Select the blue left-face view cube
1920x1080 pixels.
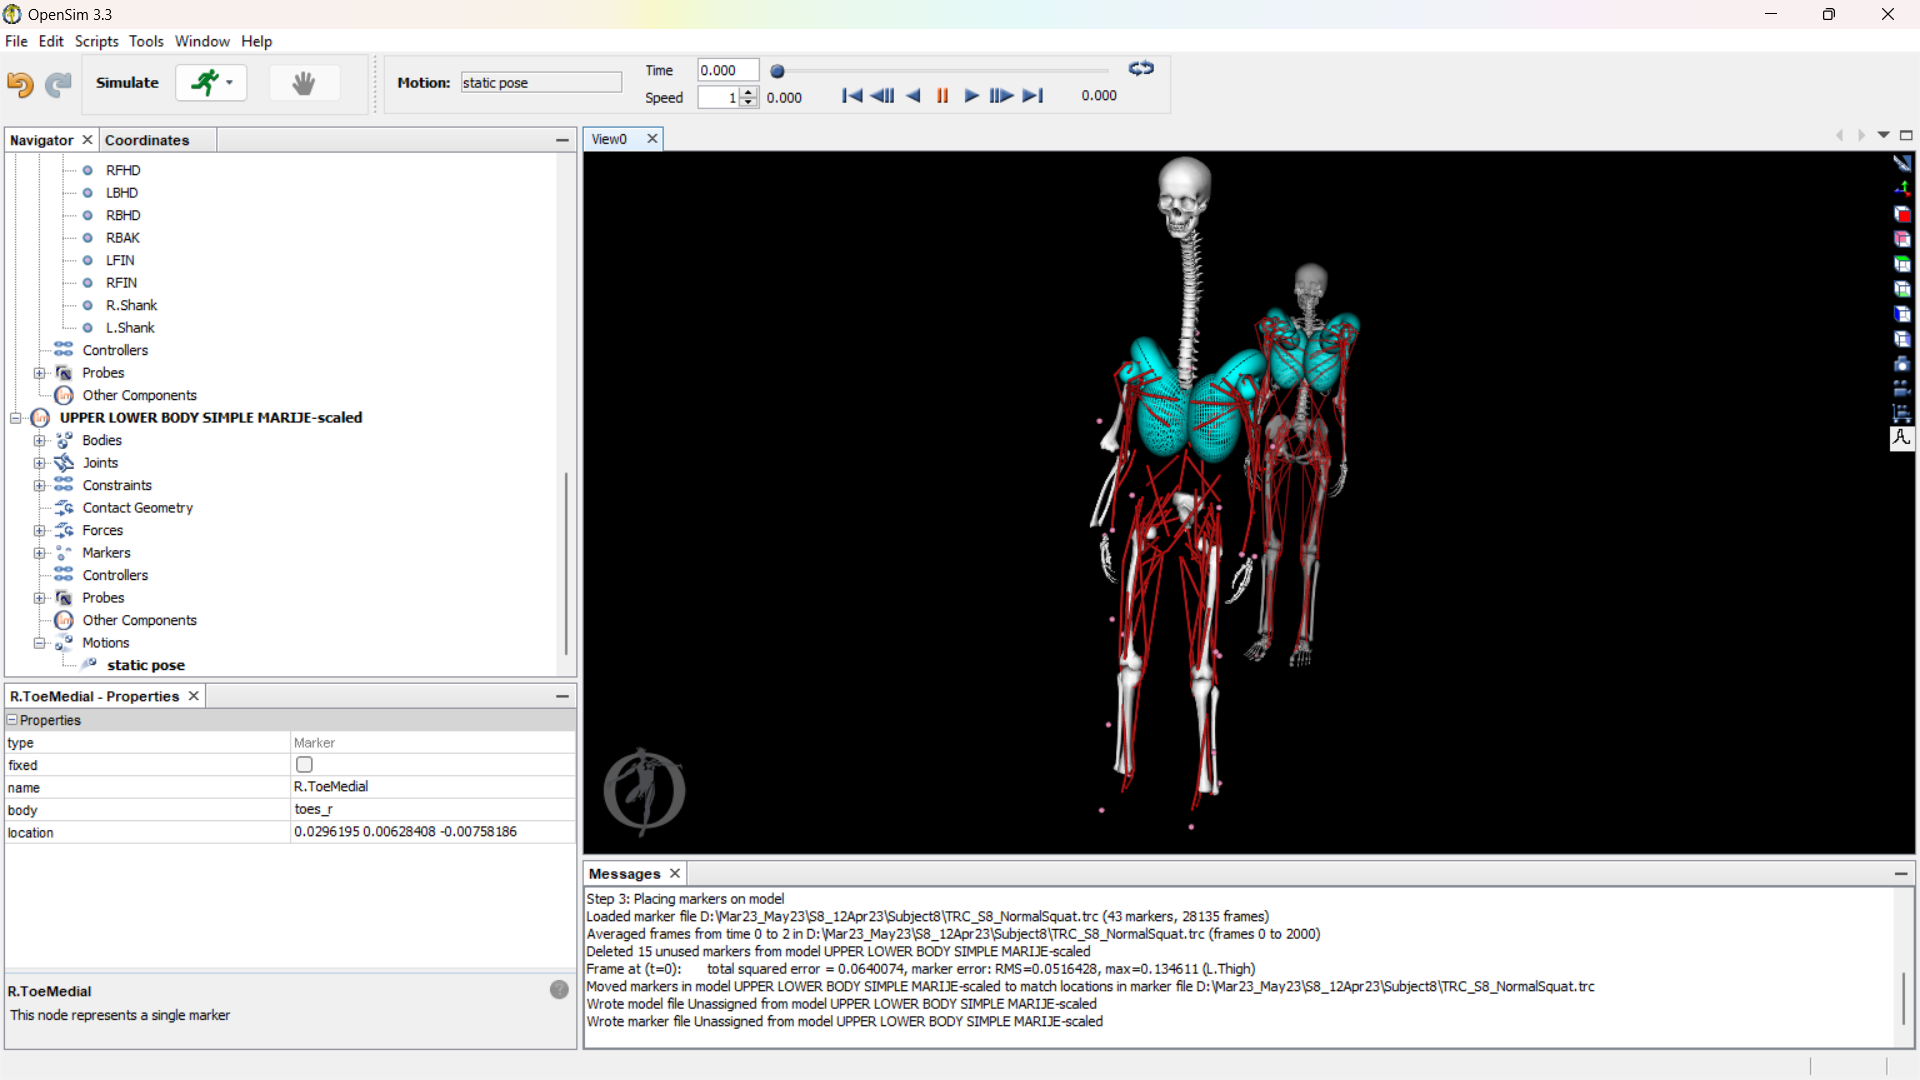point(1902,314)
